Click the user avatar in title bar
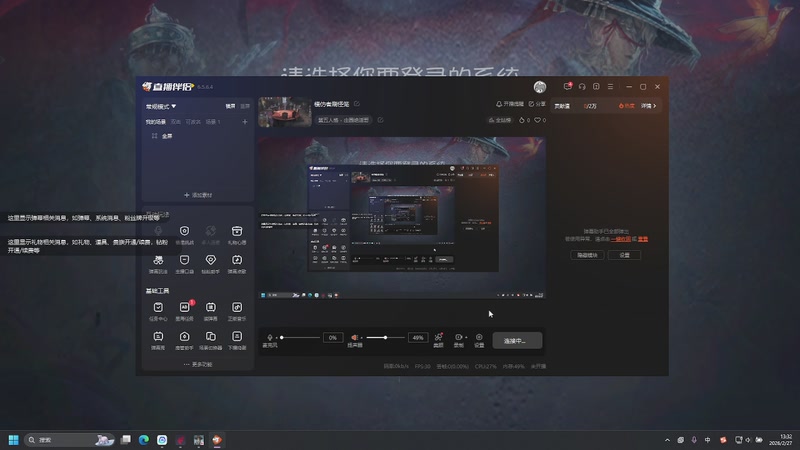 point(540,87)
